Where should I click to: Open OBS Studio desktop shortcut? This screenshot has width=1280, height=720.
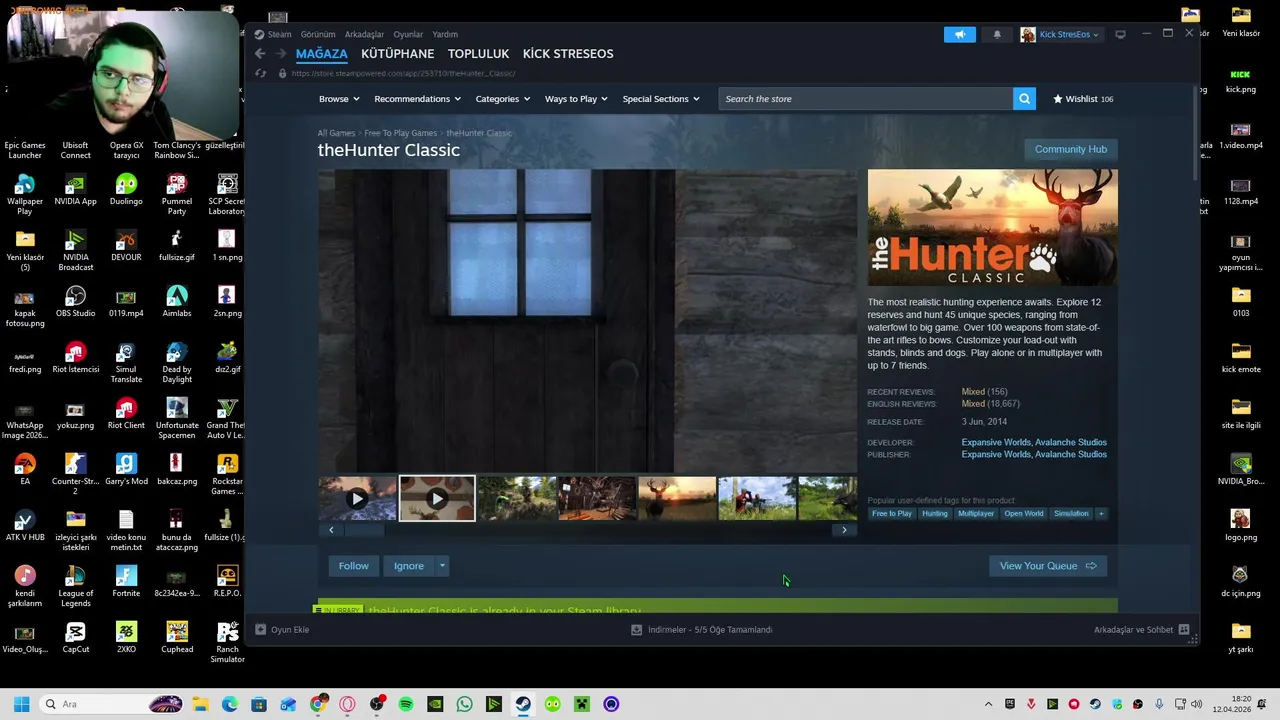click(76, 302)
